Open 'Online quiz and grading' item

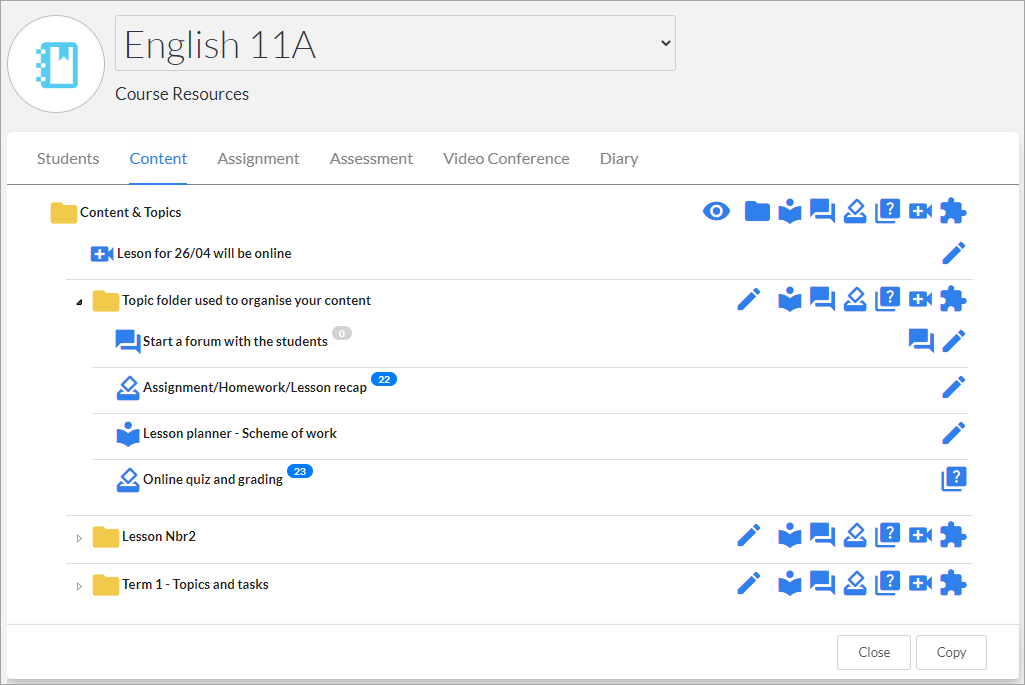(213, 479)
